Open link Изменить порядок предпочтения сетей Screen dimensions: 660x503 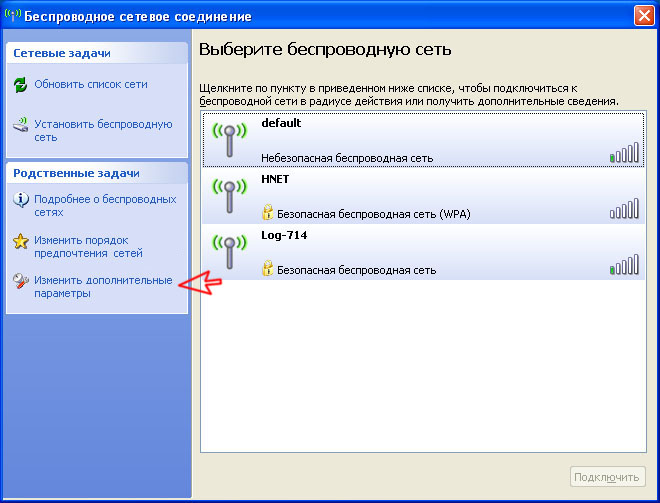pos(88,247)
